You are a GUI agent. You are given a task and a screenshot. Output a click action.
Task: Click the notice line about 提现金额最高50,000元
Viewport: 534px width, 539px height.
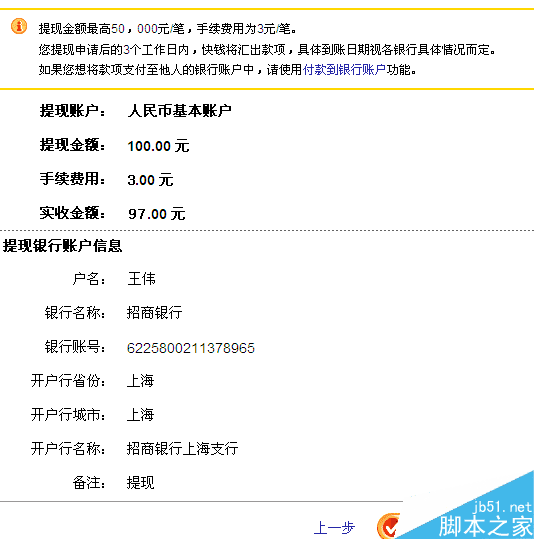[x=167, y=29]
